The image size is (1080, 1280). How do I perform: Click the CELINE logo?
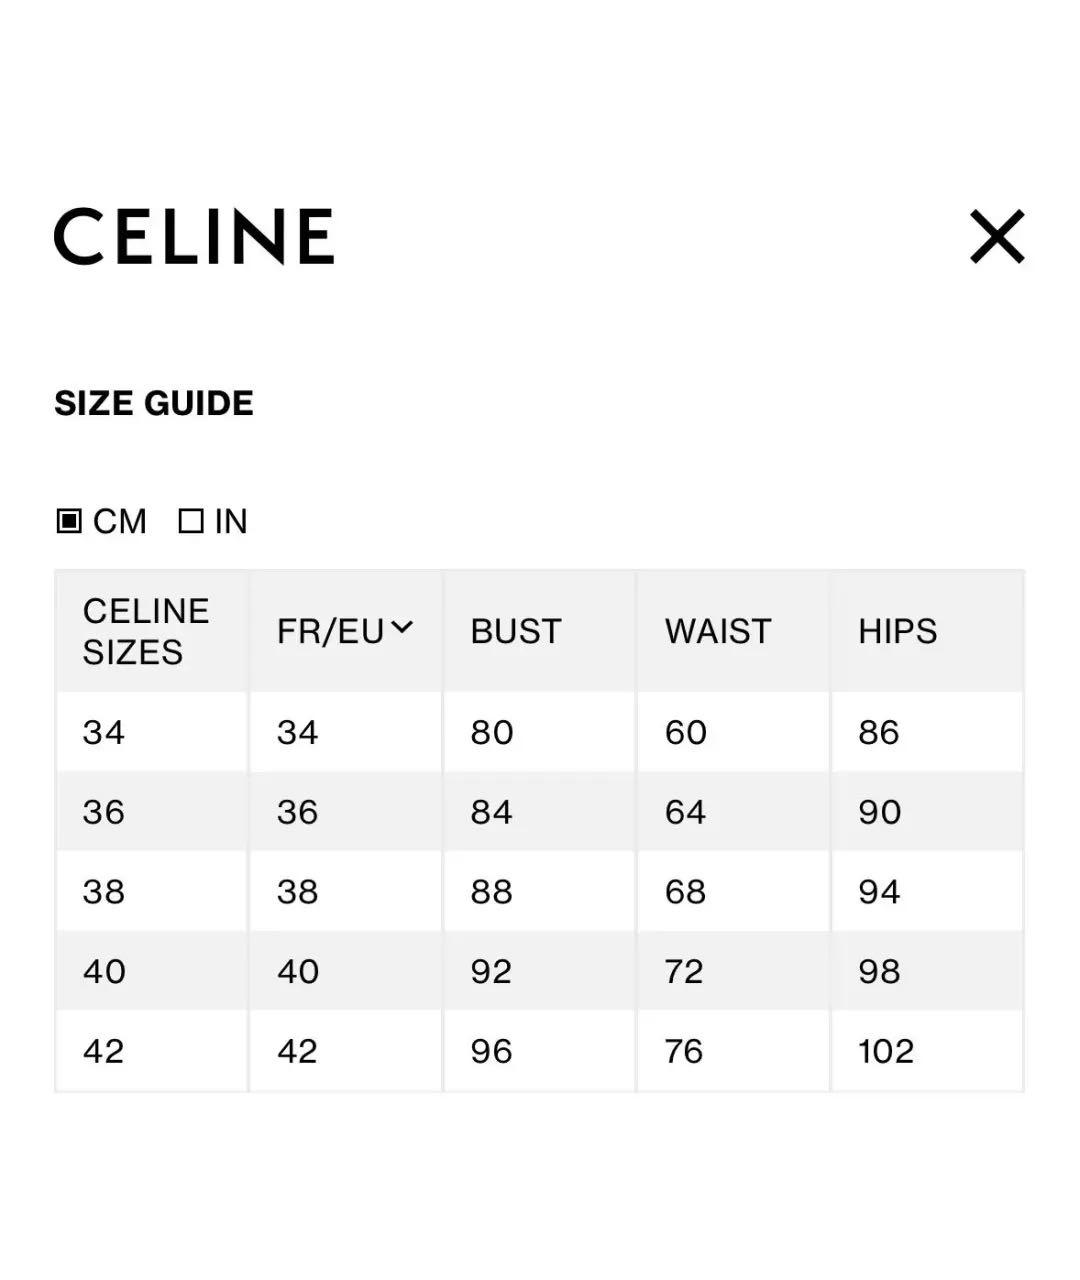point(196,237)
